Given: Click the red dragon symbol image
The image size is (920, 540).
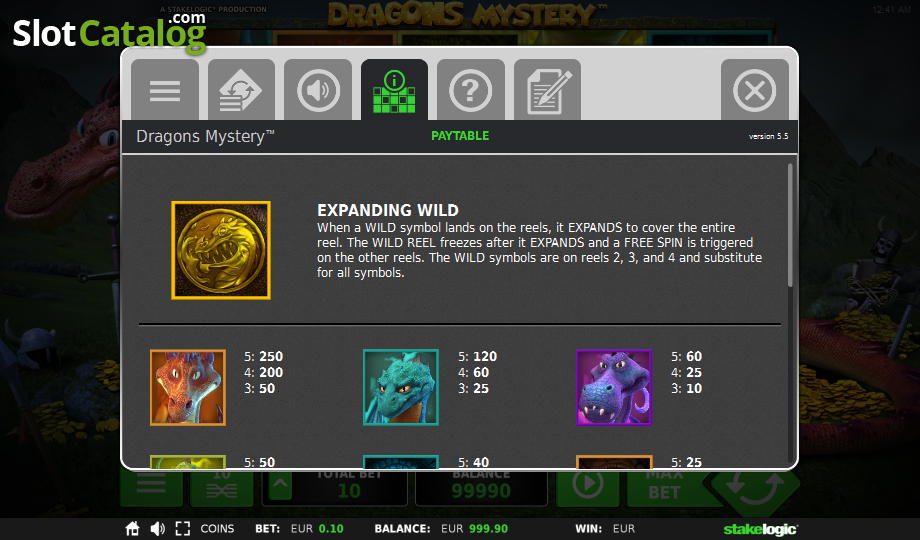Looking at the screenshot, I should (188, 387).
